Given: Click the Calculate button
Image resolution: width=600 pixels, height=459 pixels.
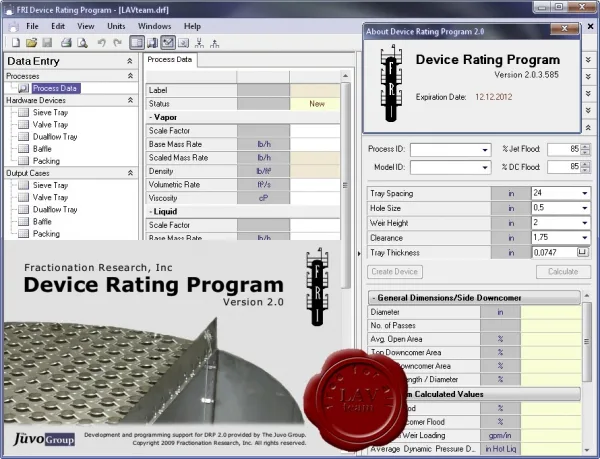Looking at the screenshot, I should pos(563,272).
